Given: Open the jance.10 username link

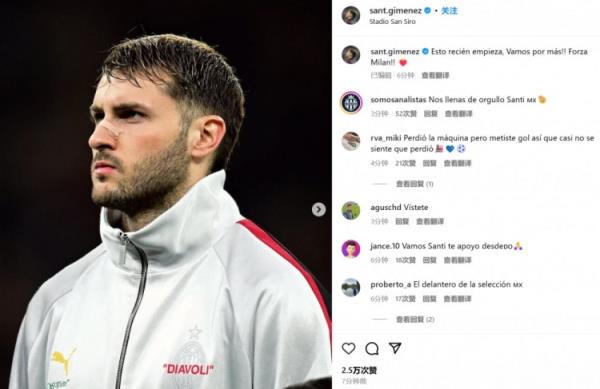Looking at the screenshot, I should pyautogui.click(x=385, y=246).
